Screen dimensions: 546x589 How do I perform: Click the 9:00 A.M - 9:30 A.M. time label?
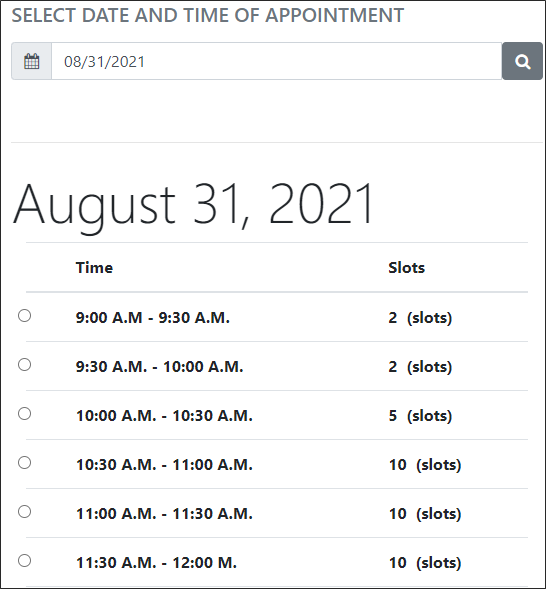152,318
